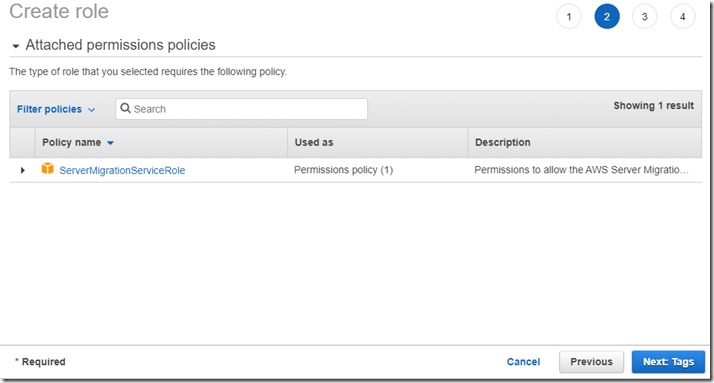Go to step 1 circle
Screen dimensions: 714x383
tap(569, 17)
